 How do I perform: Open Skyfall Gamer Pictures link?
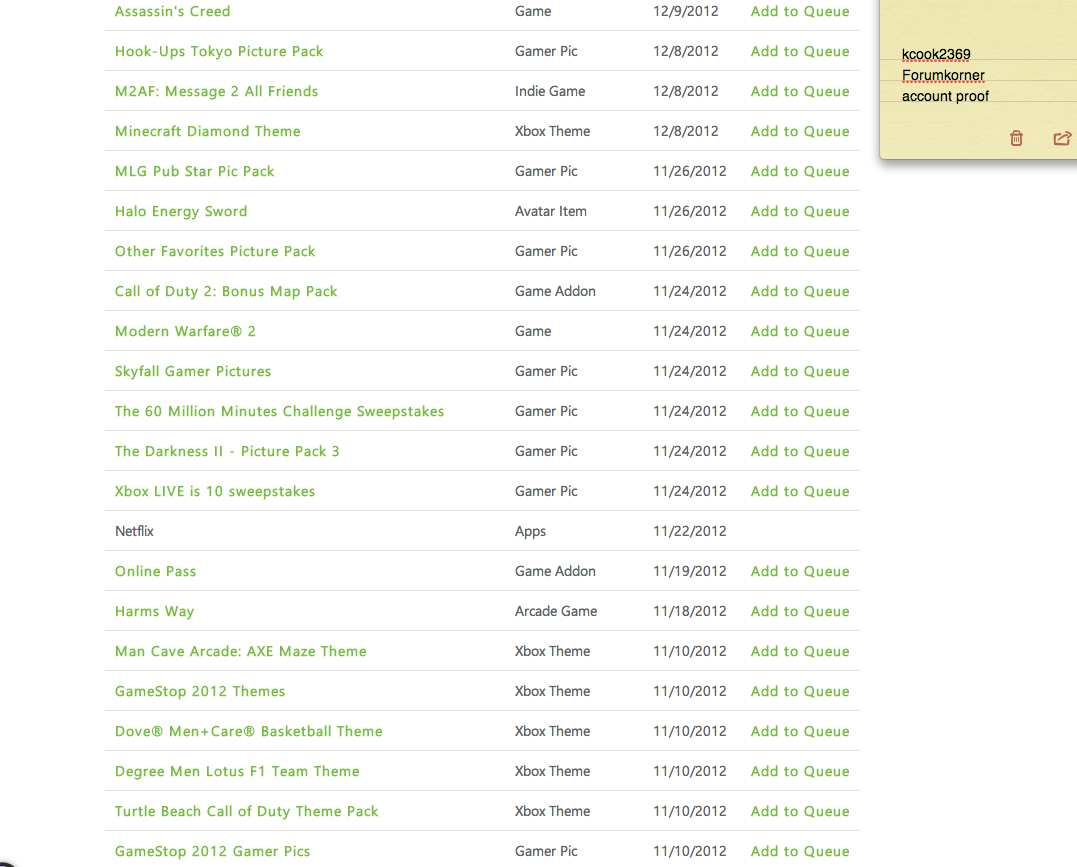[x=193, y=371]
